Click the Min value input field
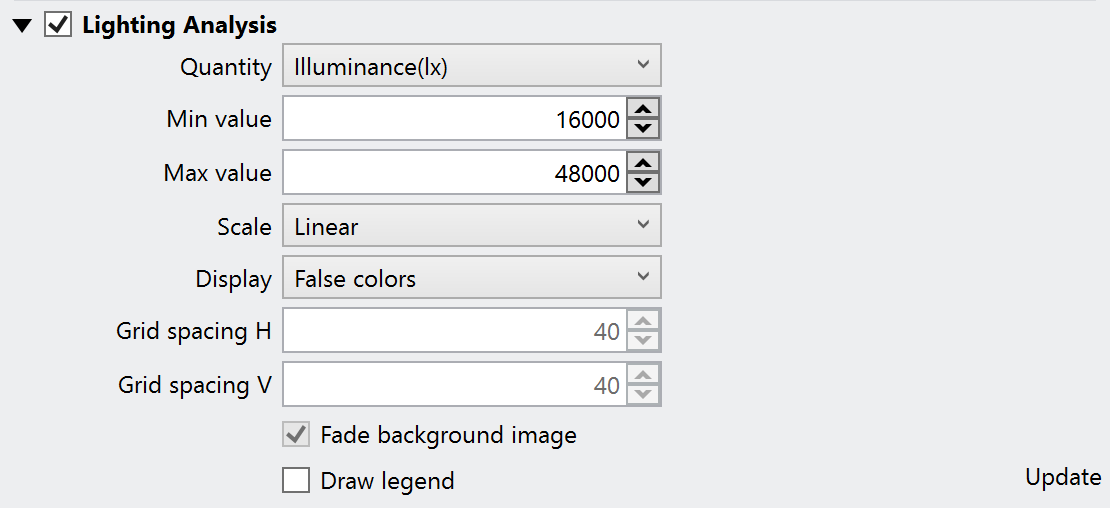The image size is (1110, 508). click(x=454, y=119)
